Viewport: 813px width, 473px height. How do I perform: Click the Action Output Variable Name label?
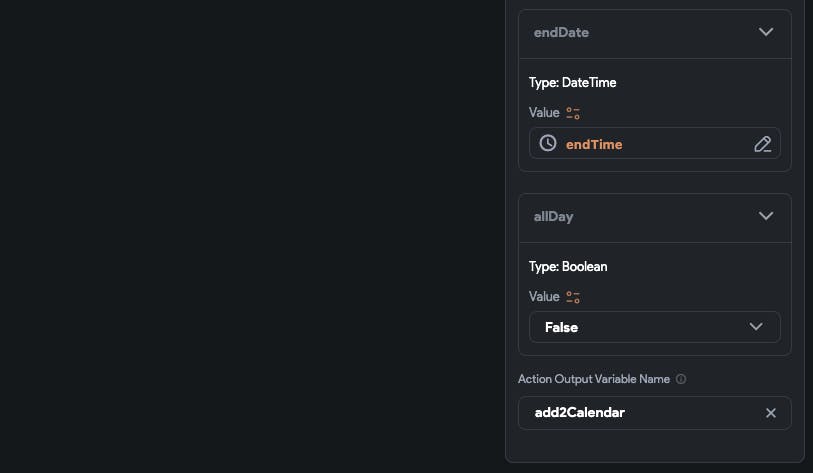[594, 380]
